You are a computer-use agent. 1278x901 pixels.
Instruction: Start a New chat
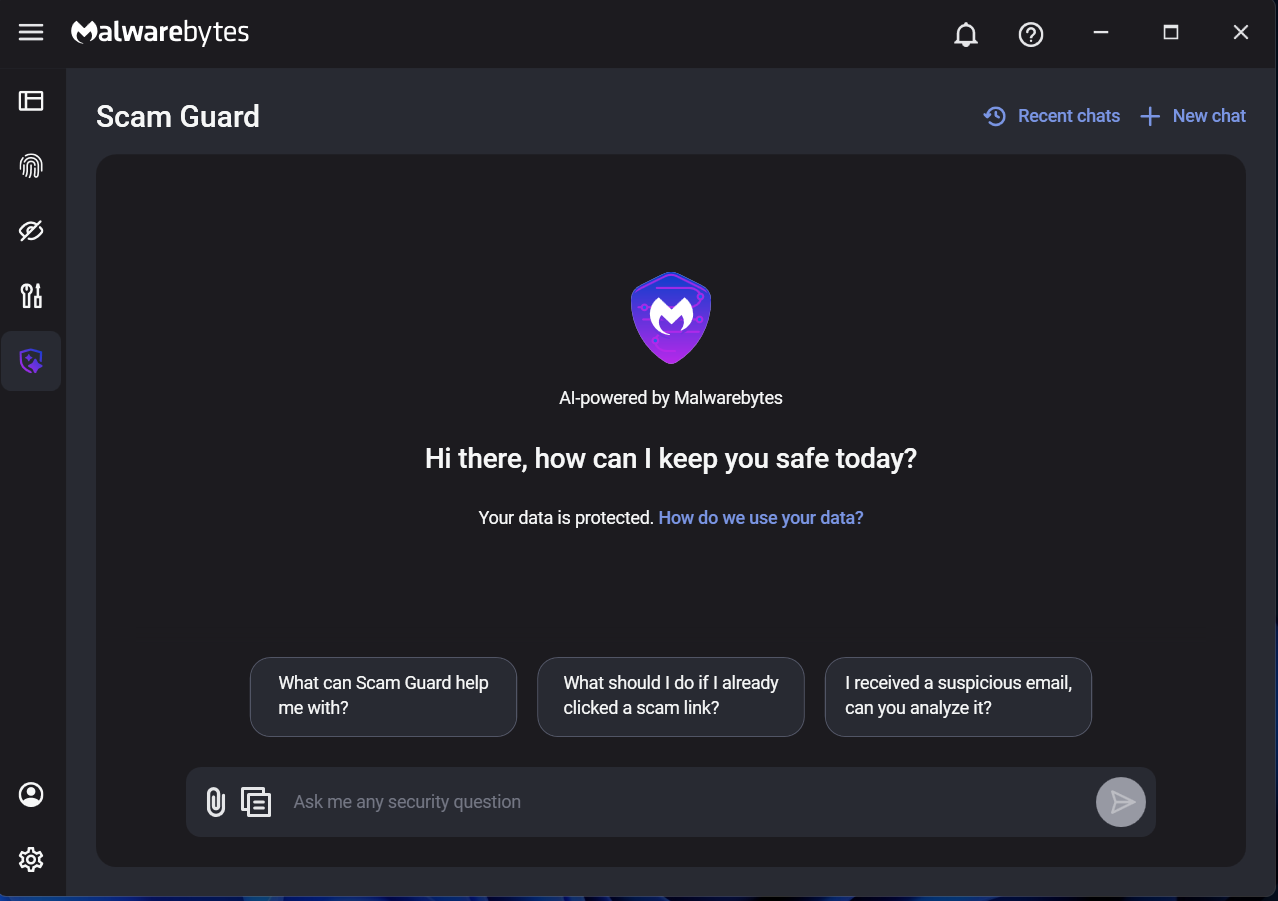[x=1194, y=116]
